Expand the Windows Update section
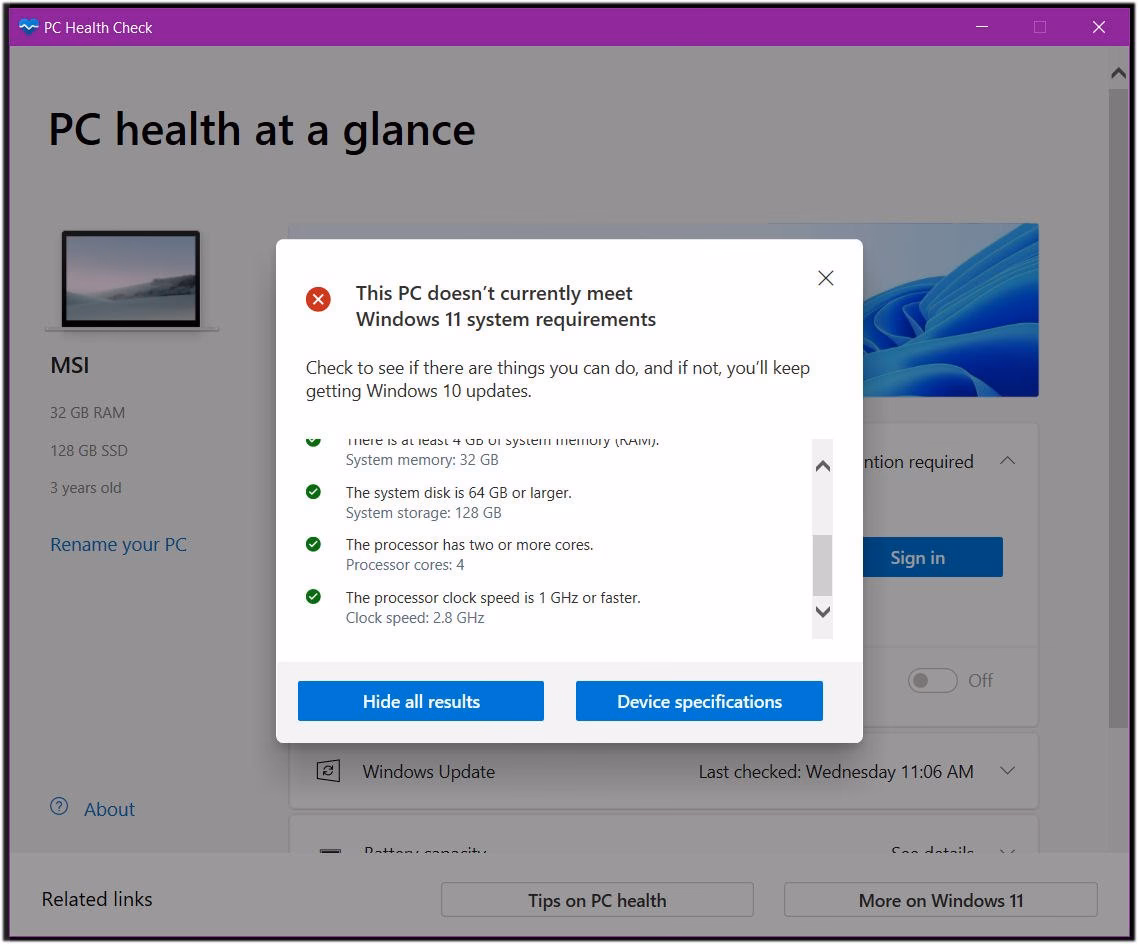The width and height of the screenshot is (1138, 944). 1008,771
